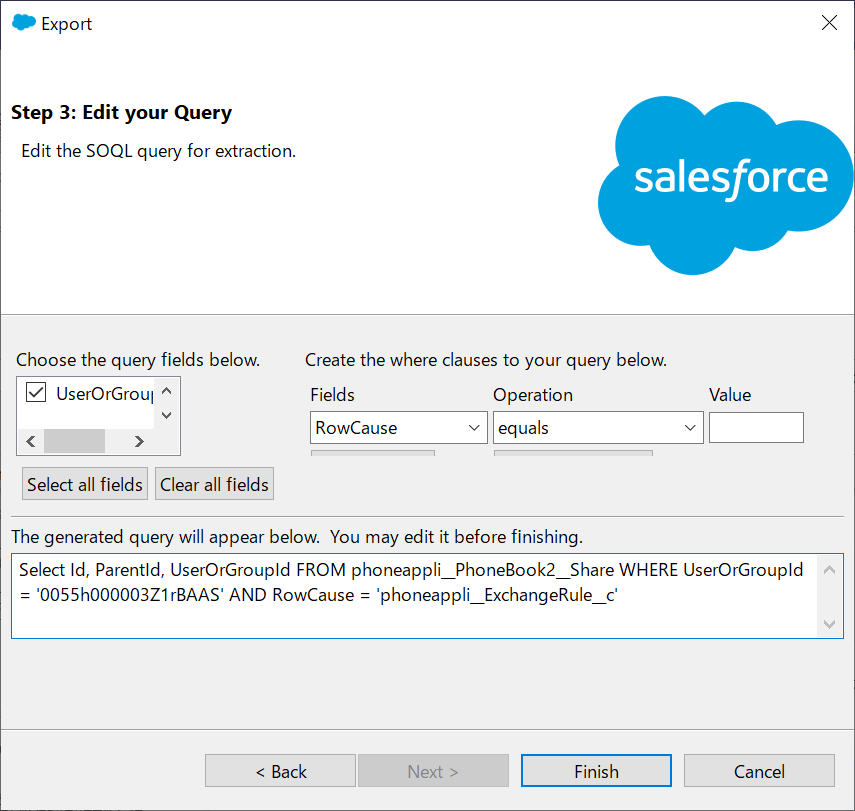Uncheck the UserOrGroupId field checkbox
The height and width of the screenshot is (811, 855).
pyautogui.click(x=36, y=393)
